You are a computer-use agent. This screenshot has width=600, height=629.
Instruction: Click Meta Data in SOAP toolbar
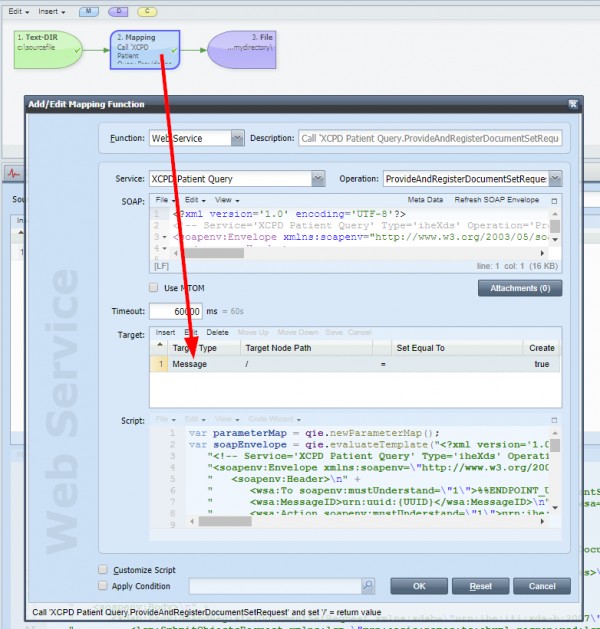(425, 200)
